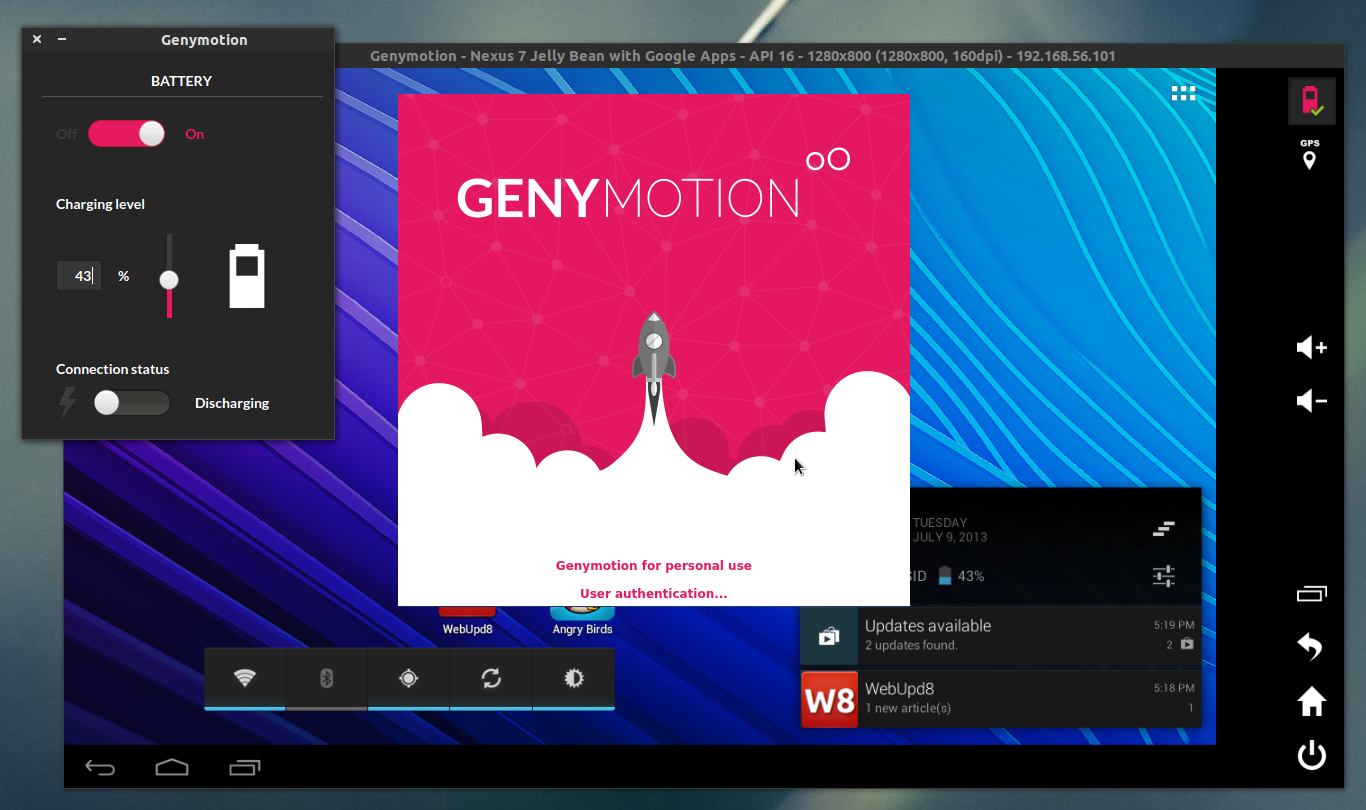
Task: Switch the battery On/Off toggle
Action: (127, 134)
